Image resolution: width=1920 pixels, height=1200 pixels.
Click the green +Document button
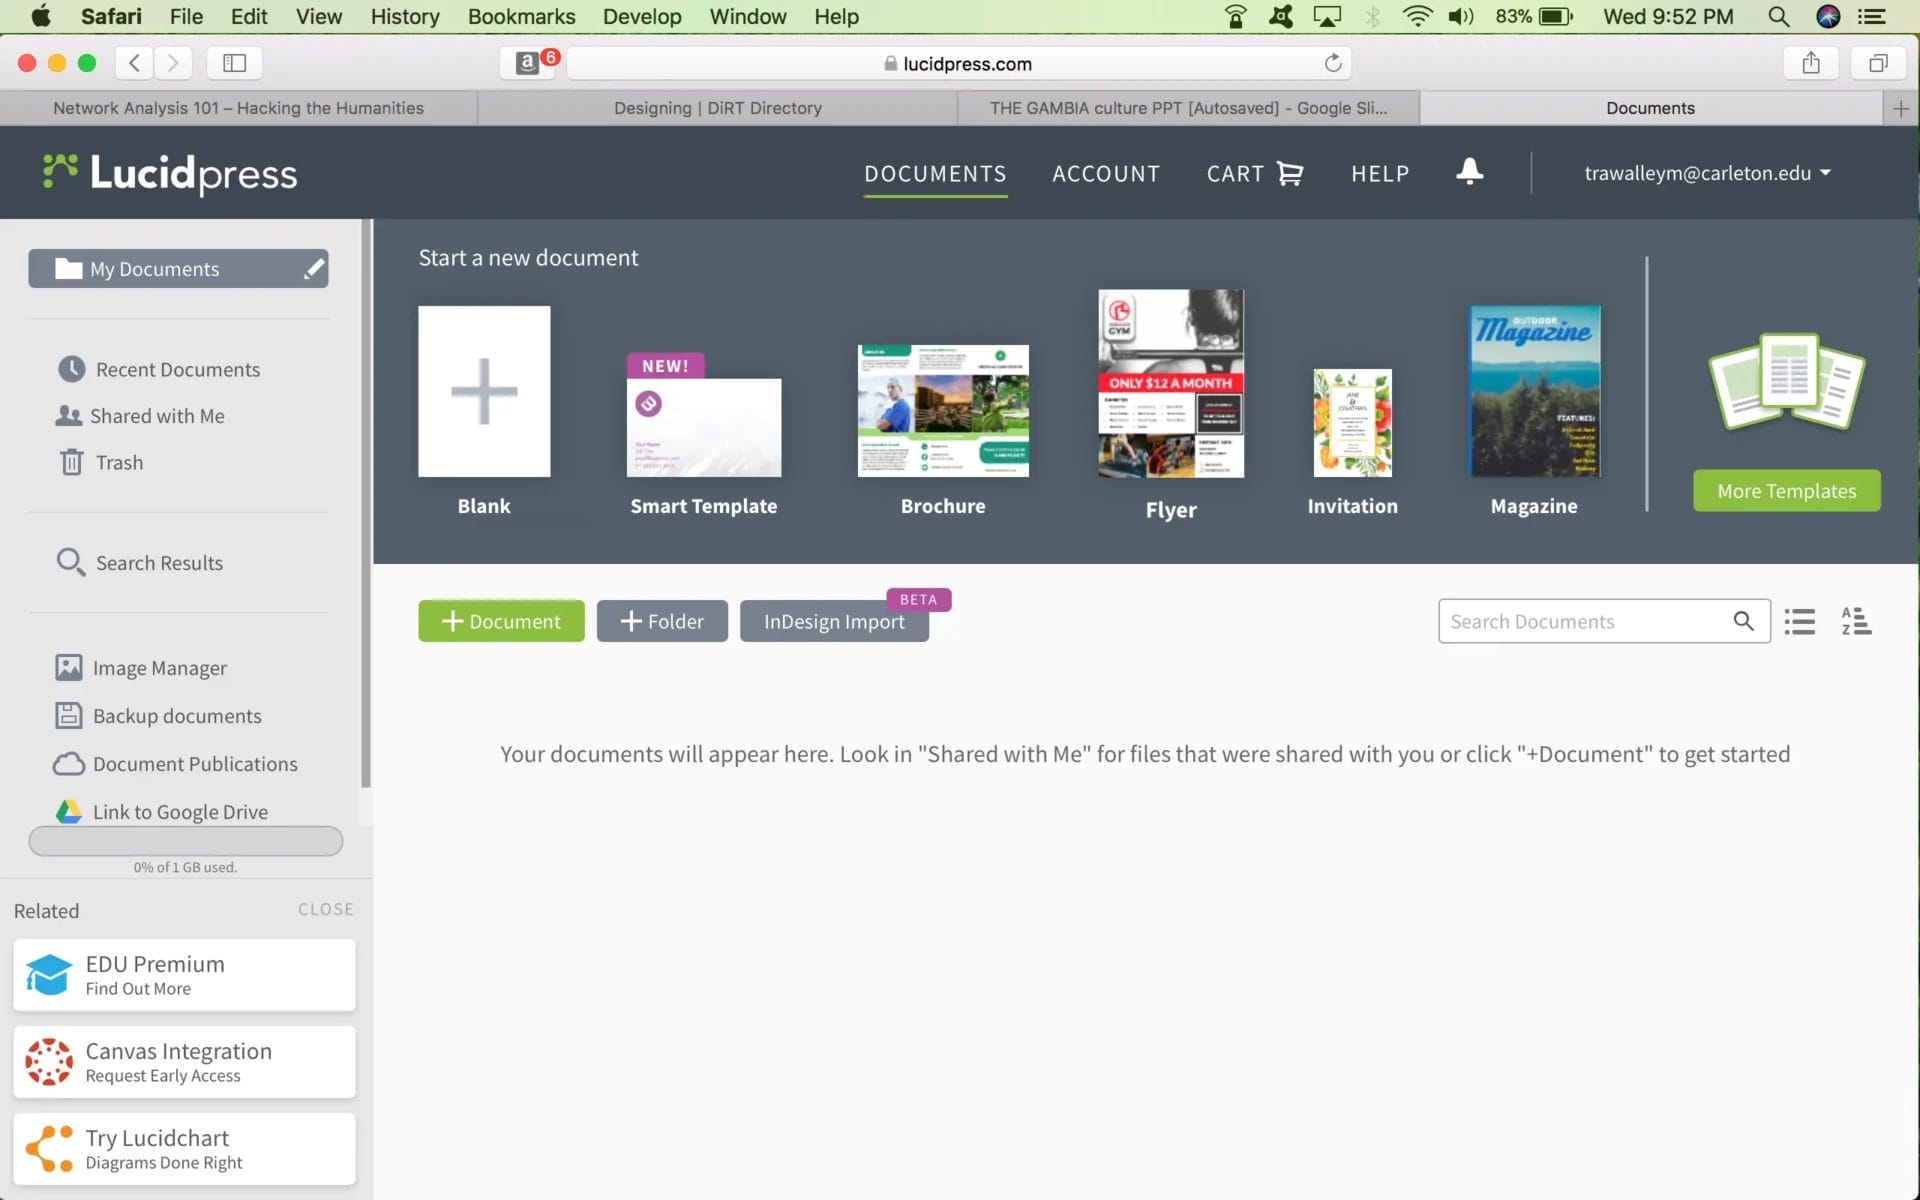pyautogui.click(x=501, y=621)
